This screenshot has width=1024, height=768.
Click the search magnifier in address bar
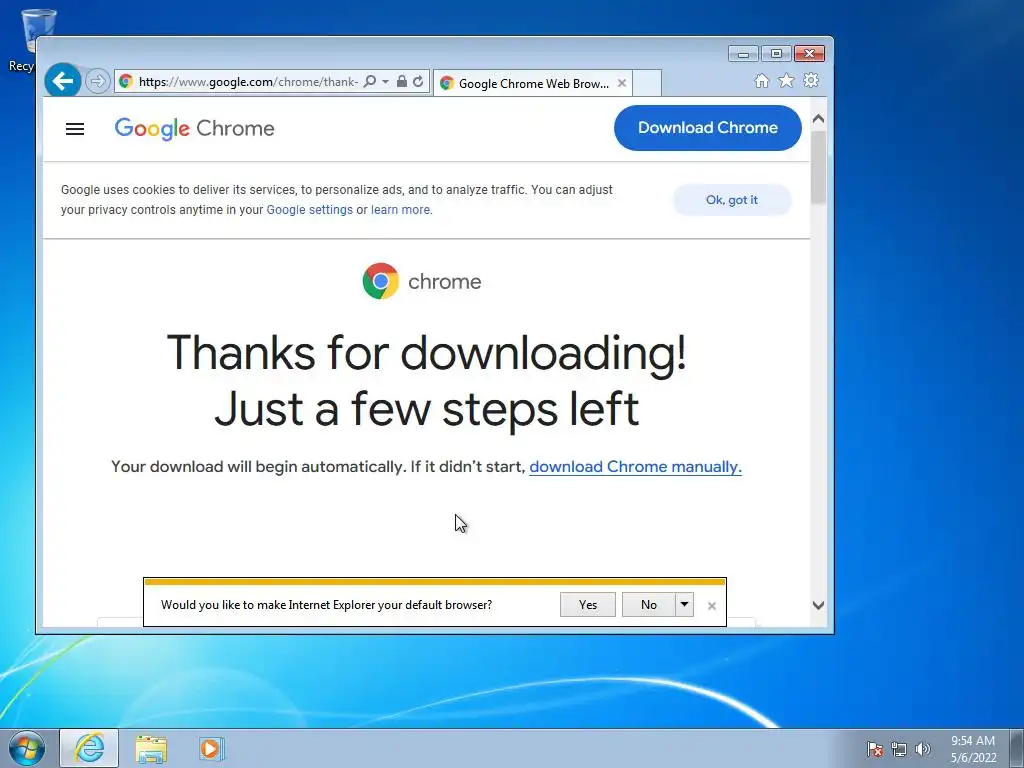(370, 81)
